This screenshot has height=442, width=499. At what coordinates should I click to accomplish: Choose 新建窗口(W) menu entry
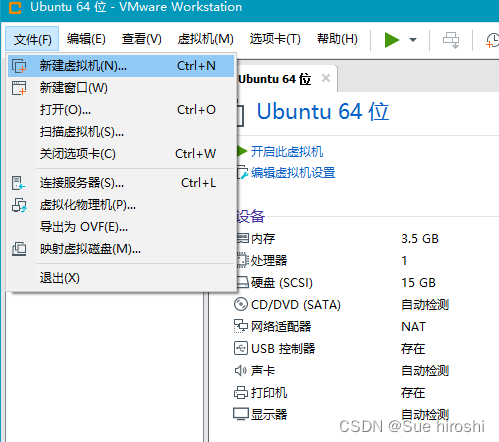coord(121,88)
